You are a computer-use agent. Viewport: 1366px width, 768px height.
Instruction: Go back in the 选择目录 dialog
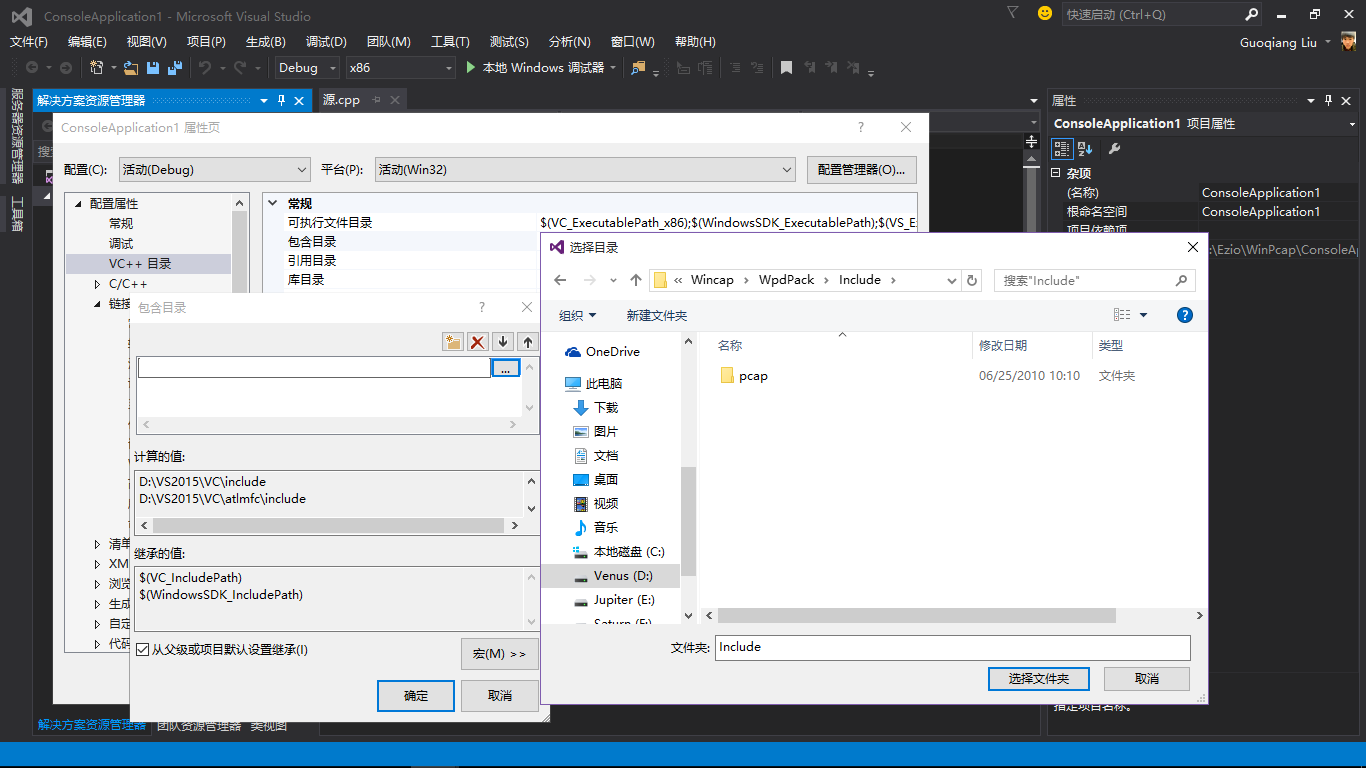click(x=559, y=280)
